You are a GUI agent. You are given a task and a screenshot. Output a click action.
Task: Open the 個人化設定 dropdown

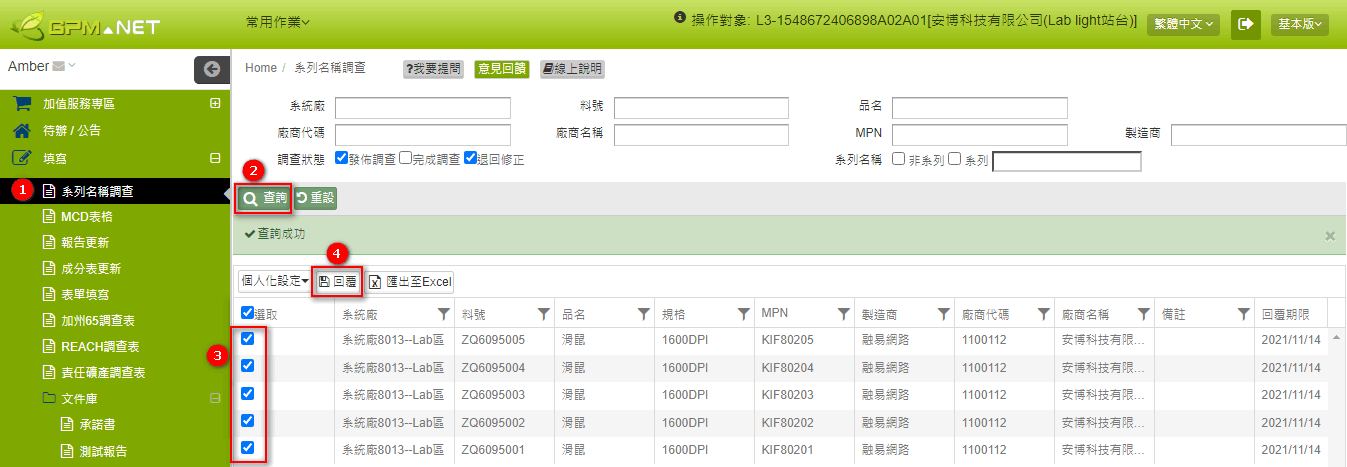[x=273, y=282]
